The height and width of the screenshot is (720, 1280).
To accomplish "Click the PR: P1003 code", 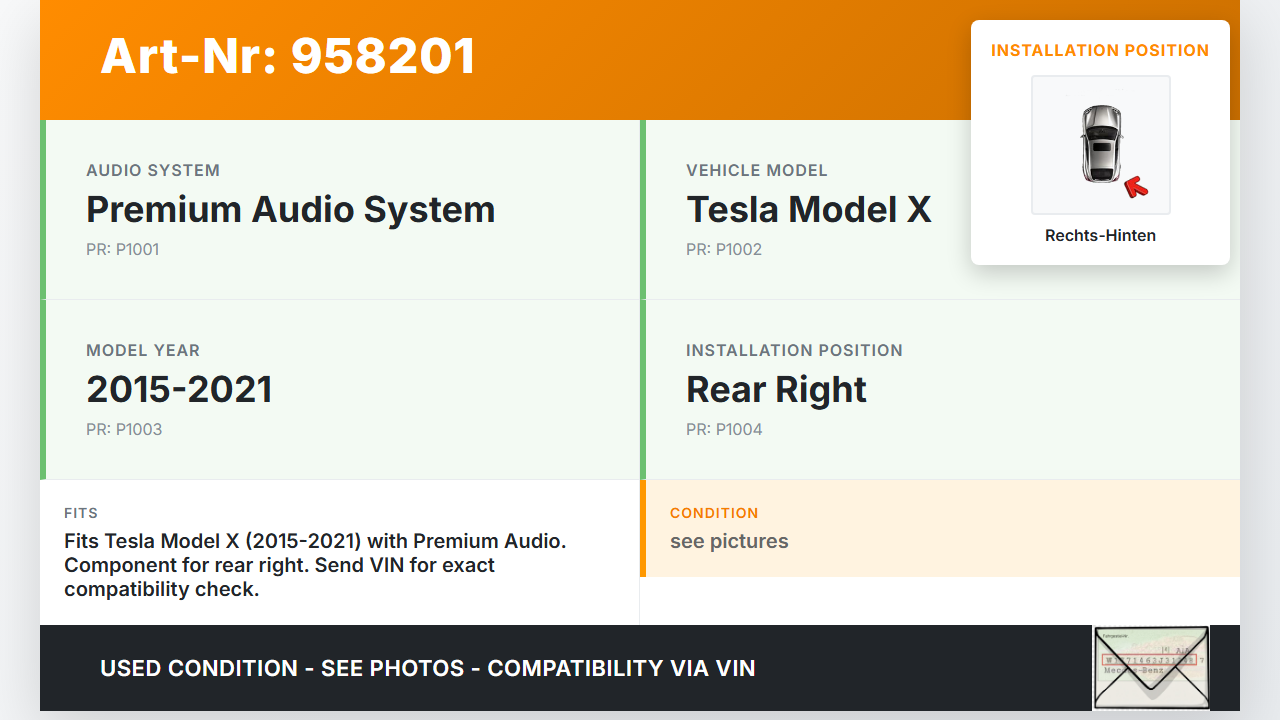I will point(124,430).
